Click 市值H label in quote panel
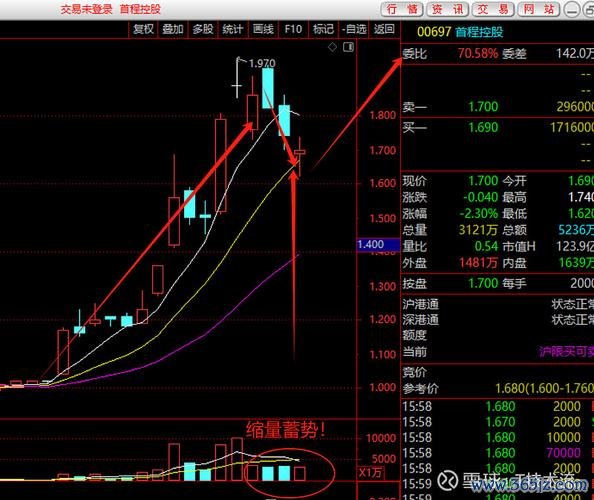Image resolution: width=594 pixels, height=500 pixels. click(519, 246)
